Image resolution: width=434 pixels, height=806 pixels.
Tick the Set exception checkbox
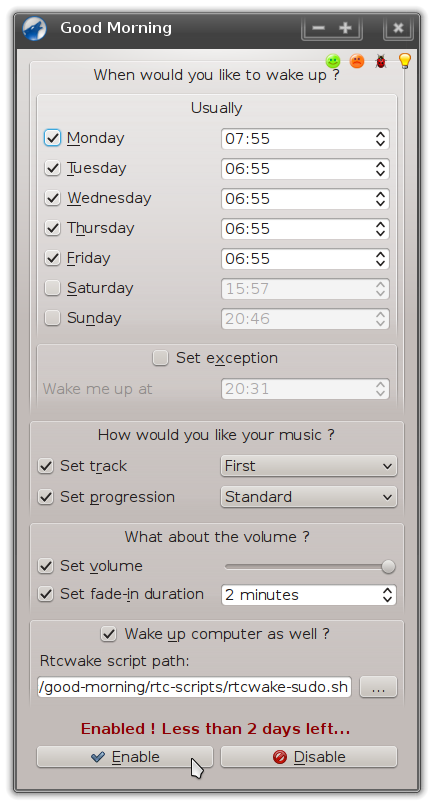160,358
